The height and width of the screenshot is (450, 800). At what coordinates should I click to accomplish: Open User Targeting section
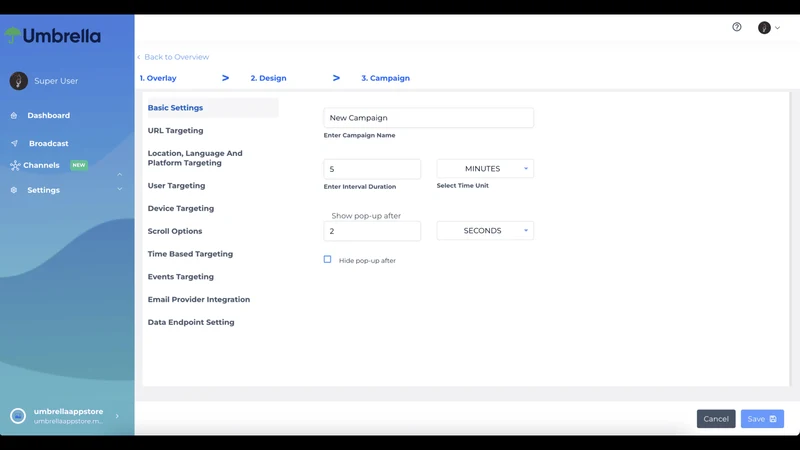(x=177, y=186)
